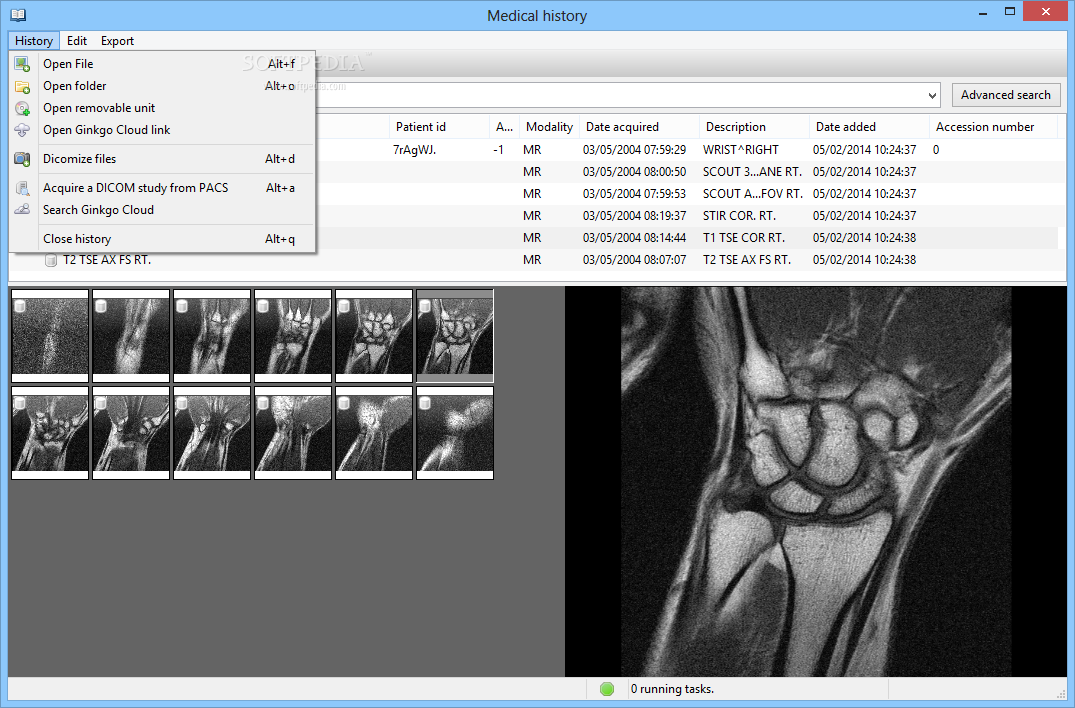Minimize the Medical history window

(x=982, y=12)
